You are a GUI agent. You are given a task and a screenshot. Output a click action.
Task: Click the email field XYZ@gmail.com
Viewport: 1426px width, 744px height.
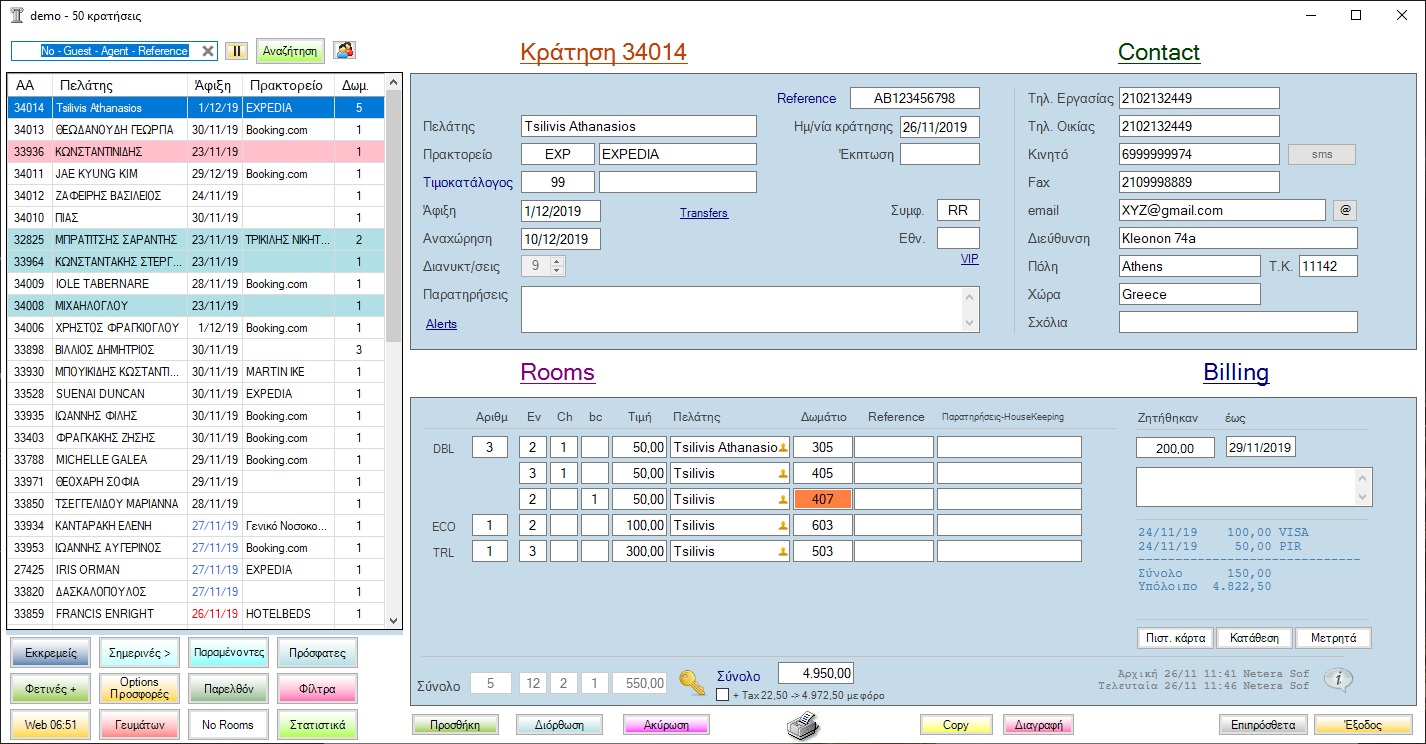pyautogui.click(x=1222, y=211)
